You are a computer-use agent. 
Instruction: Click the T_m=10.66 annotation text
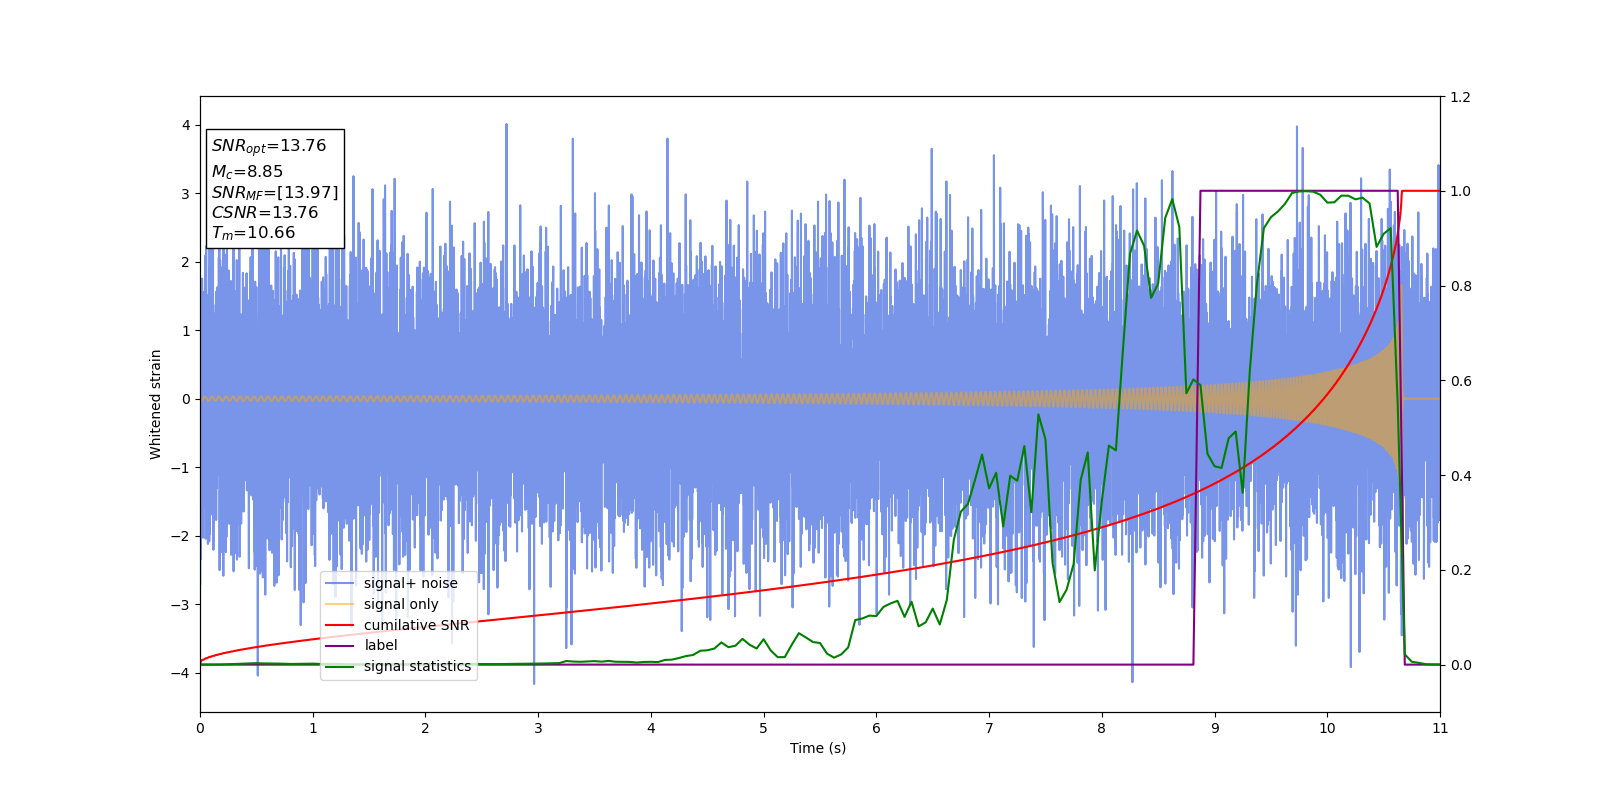point(253,233)
